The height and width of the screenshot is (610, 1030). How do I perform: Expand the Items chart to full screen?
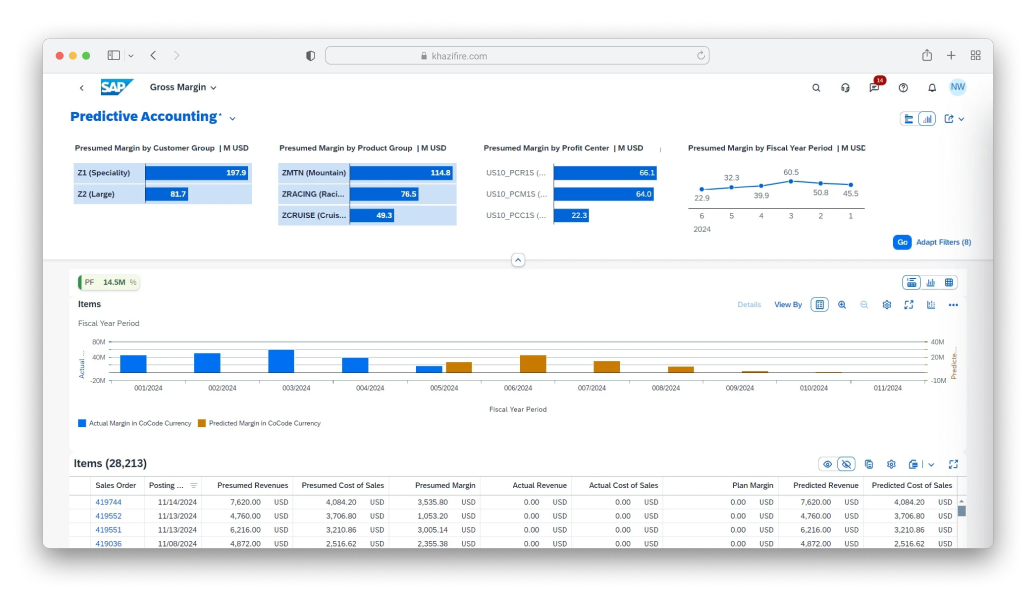[x=908, y=304]
